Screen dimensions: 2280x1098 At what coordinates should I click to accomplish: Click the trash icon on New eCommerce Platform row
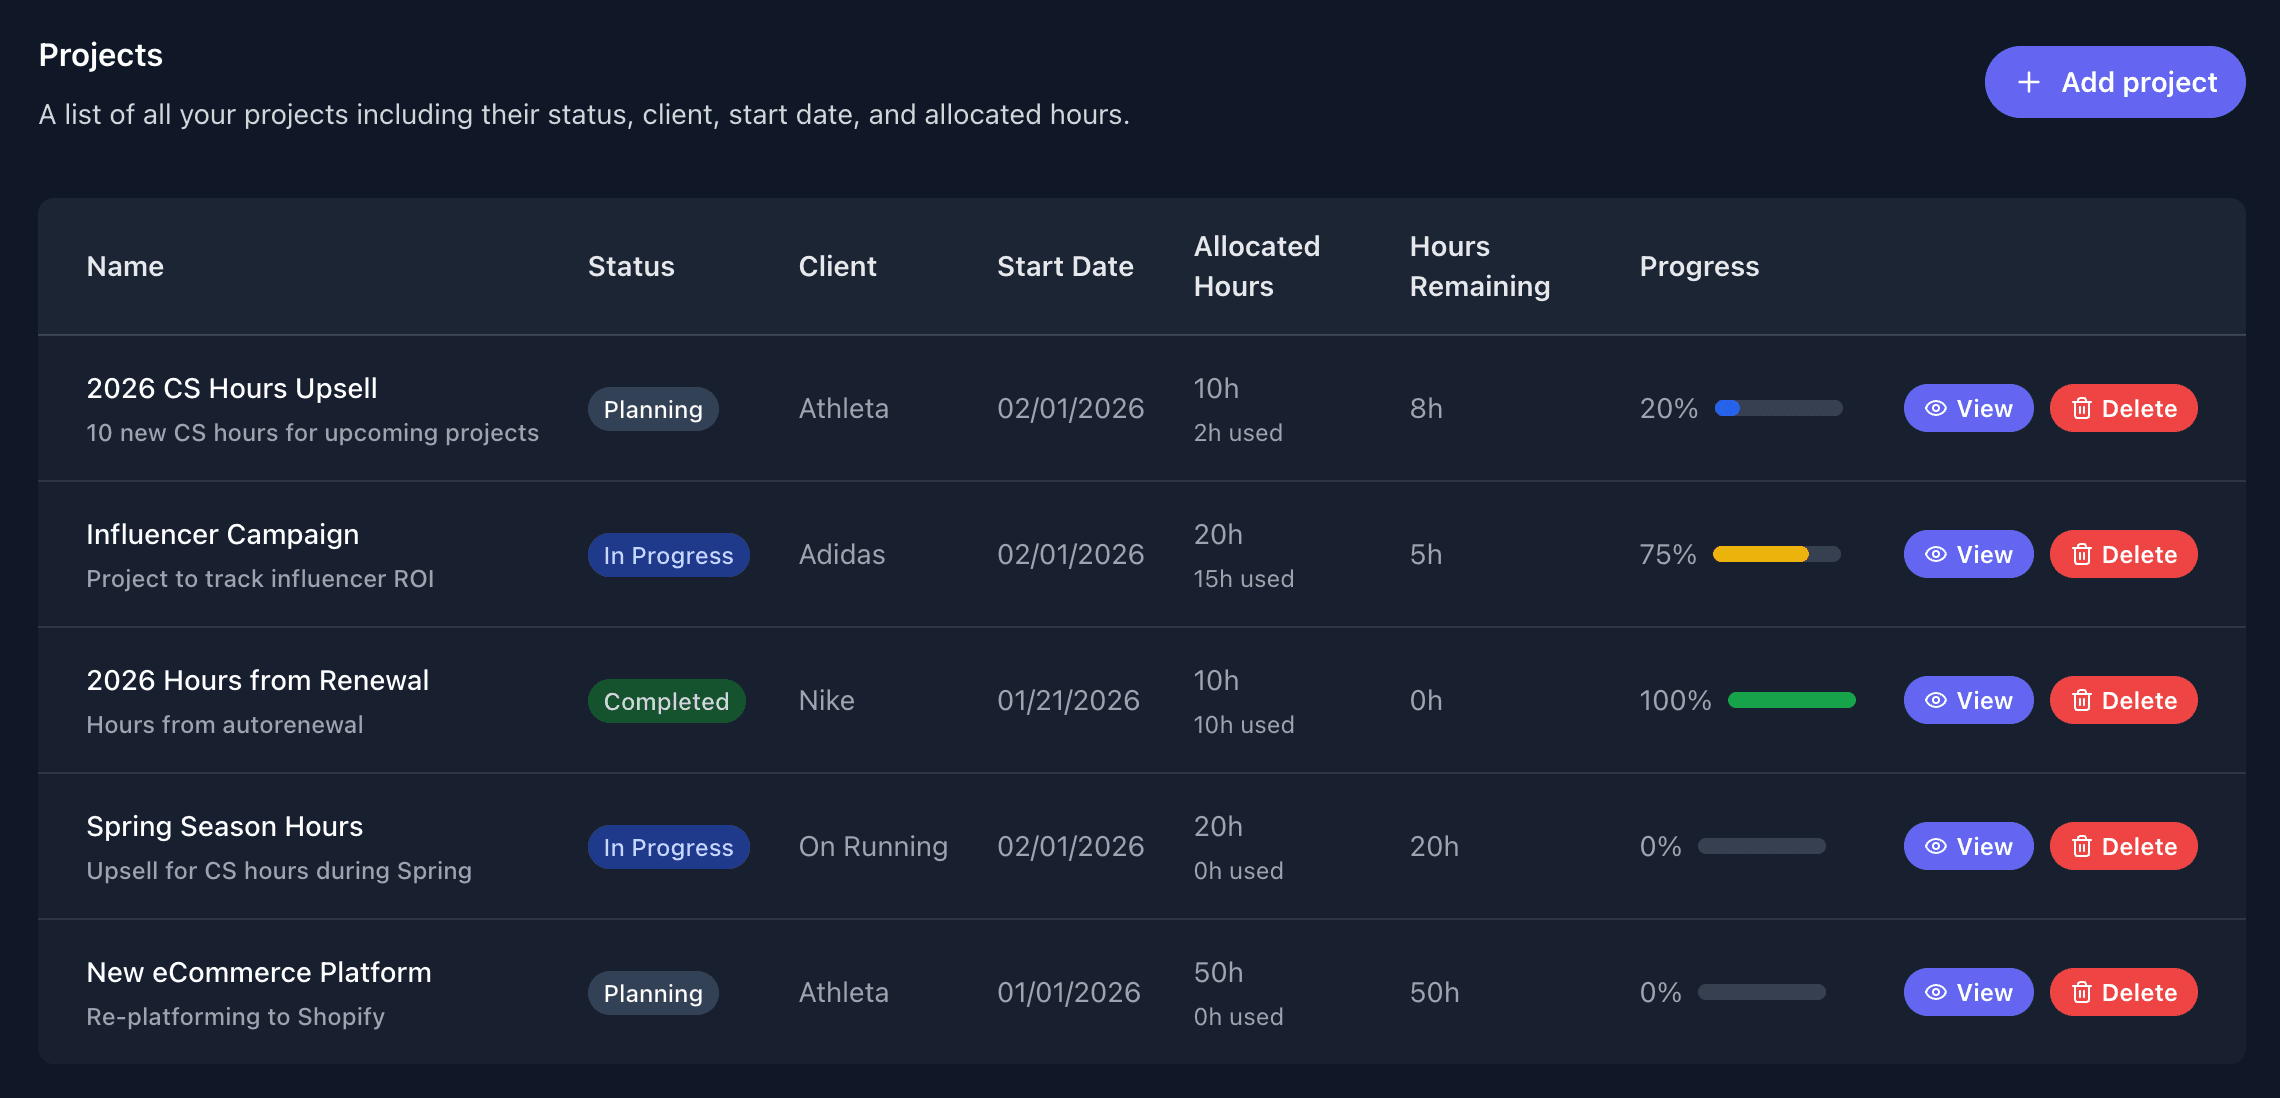click(x=2084, y=992)
